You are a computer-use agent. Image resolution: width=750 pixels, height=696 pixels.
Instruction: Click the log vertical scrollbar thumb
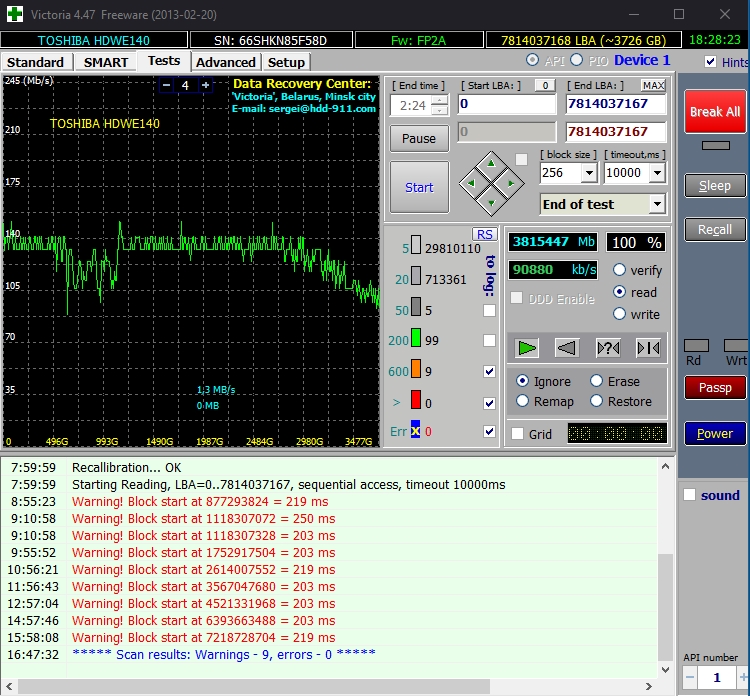[x=665, y=607]
